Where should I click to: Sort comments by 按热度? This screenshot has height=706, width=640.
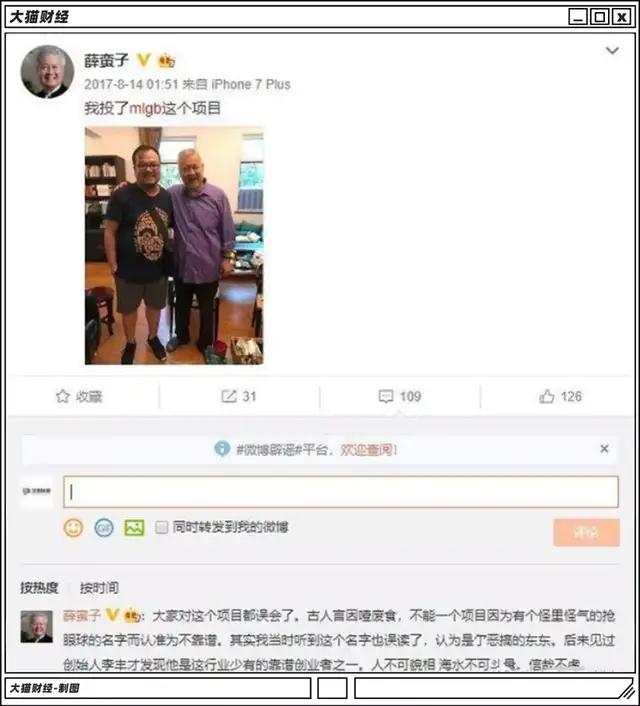39,588
